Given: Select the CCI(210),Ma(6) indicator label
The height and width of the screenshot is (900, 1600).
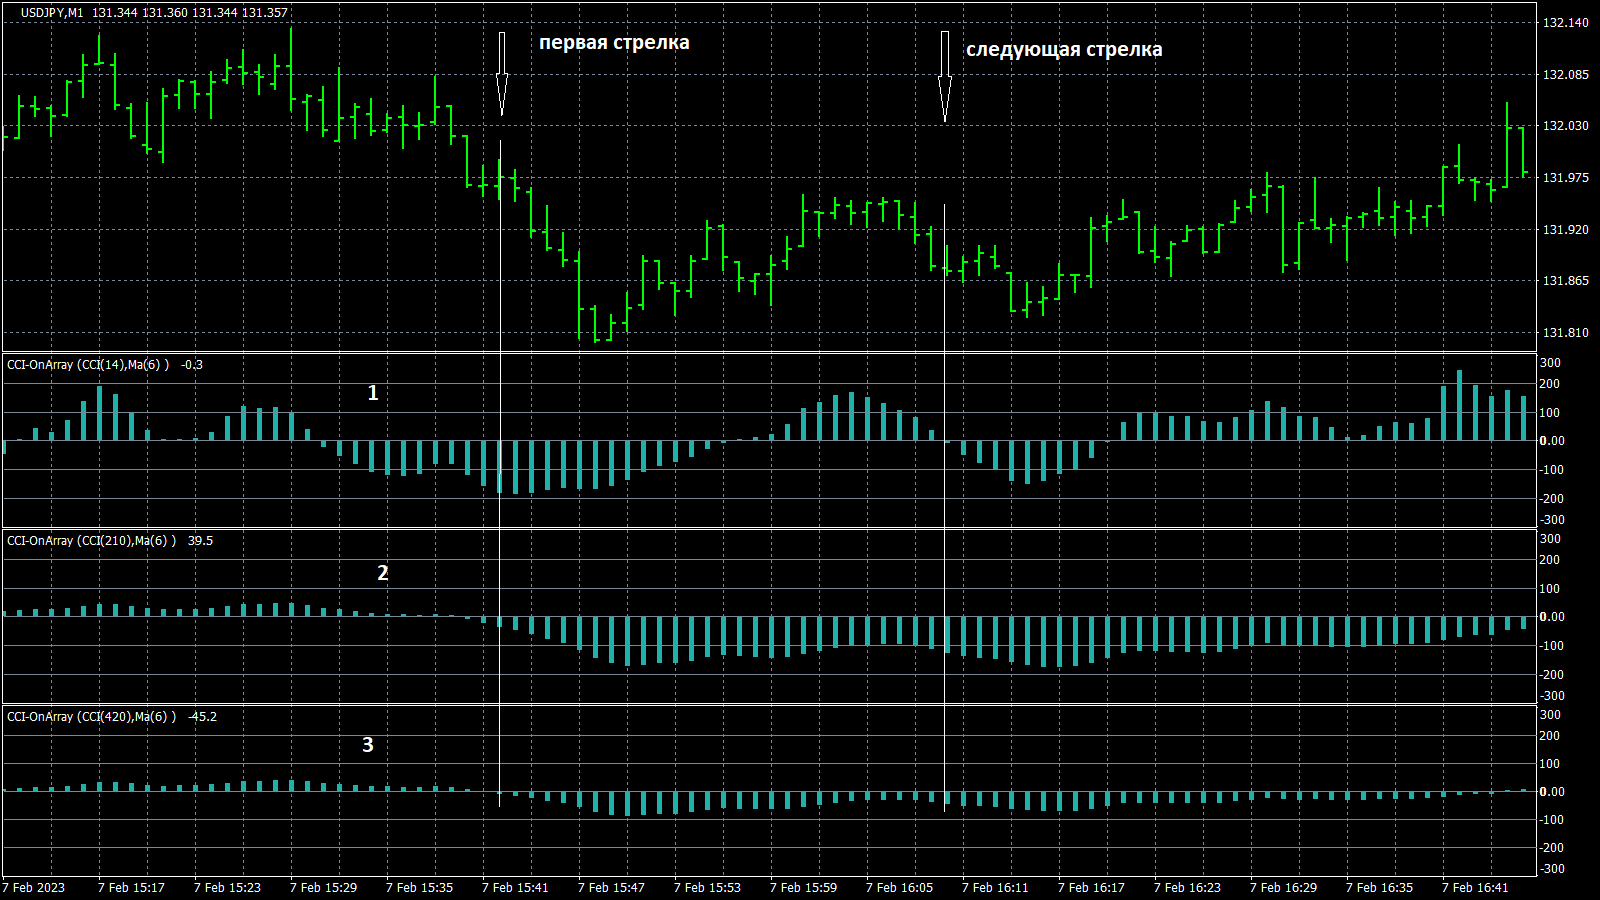Looking at the screenshot, I should (91, 541).
